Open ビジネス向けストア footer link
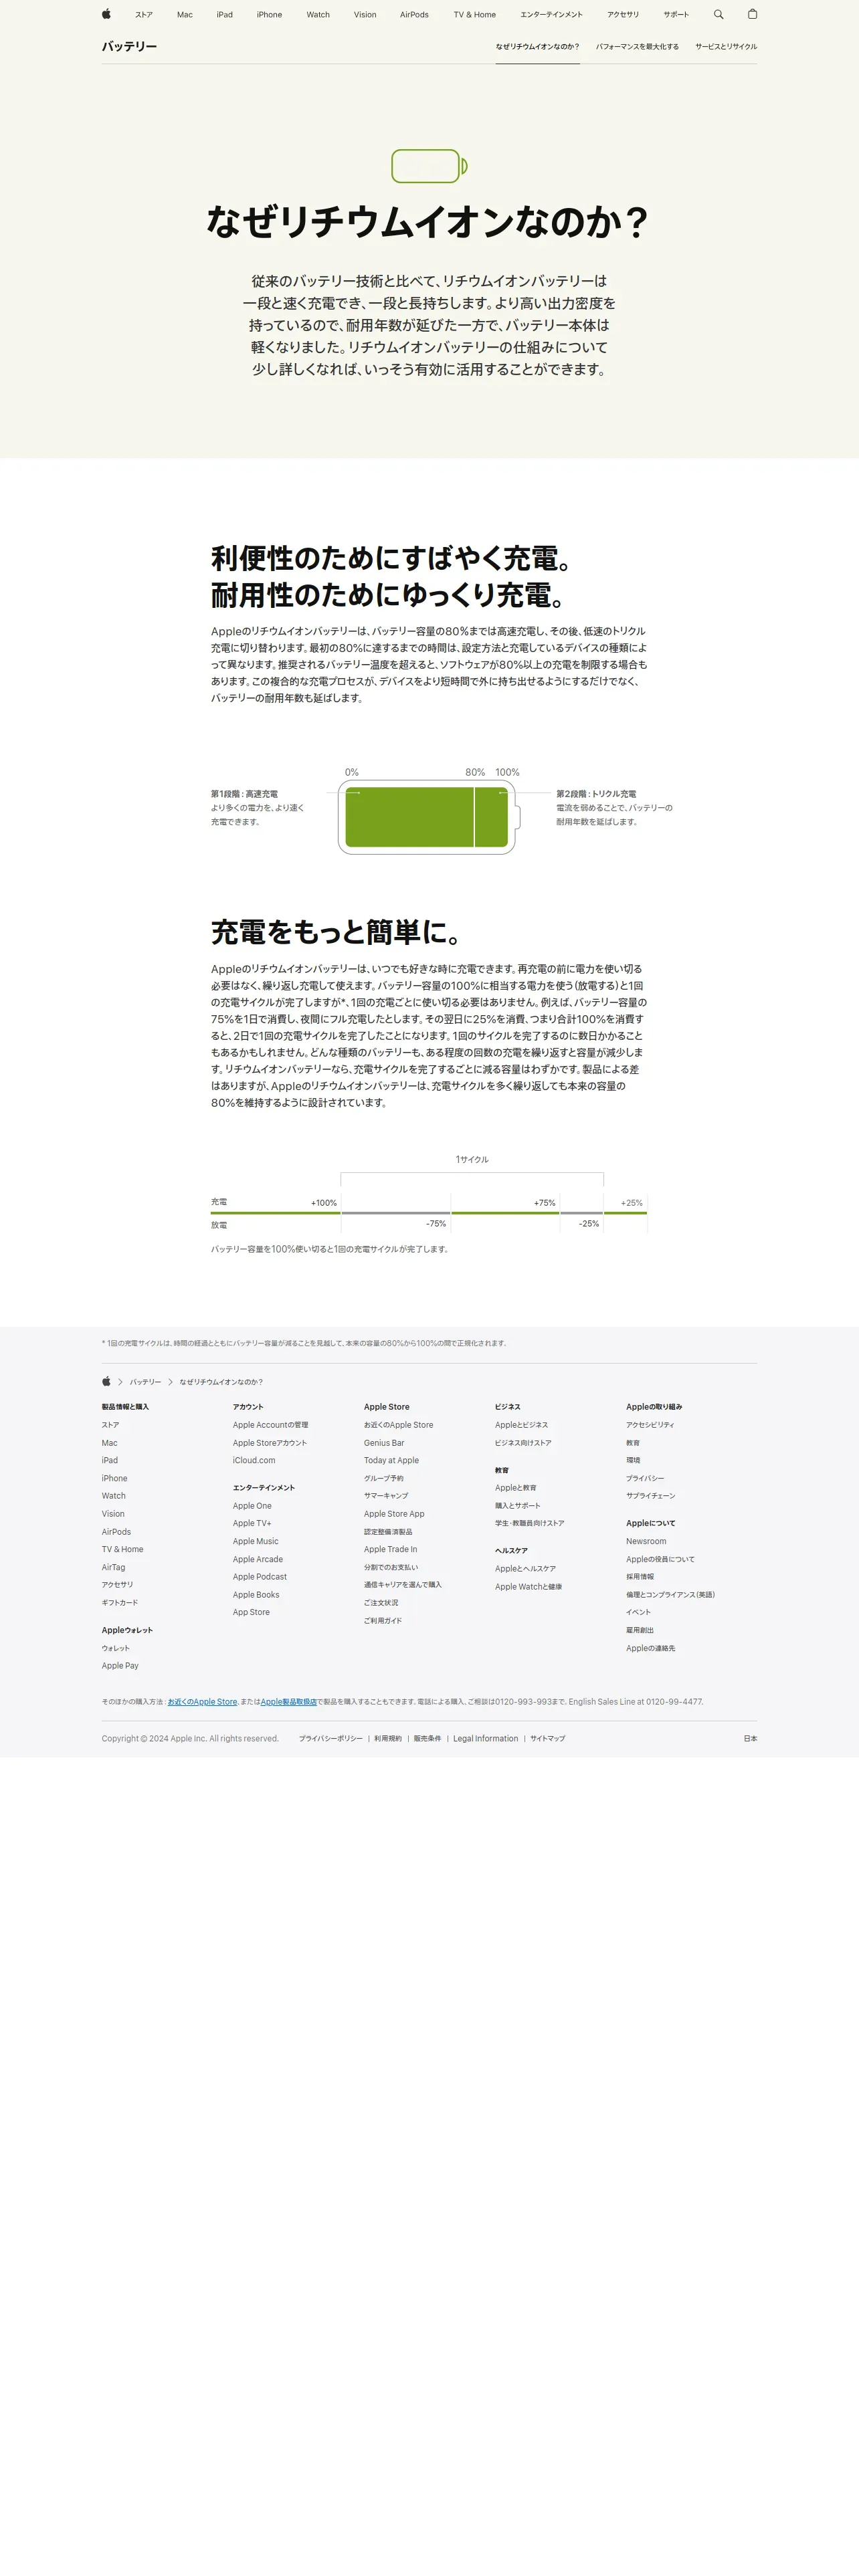Viewport: 859px width, 2576px height. pos(523,1443)
